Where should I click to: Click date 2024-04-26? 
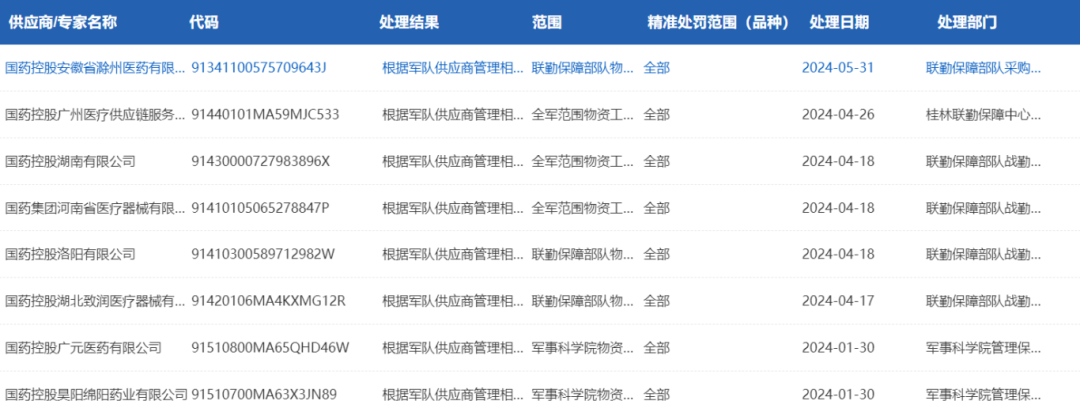click(x=838, y=114)
